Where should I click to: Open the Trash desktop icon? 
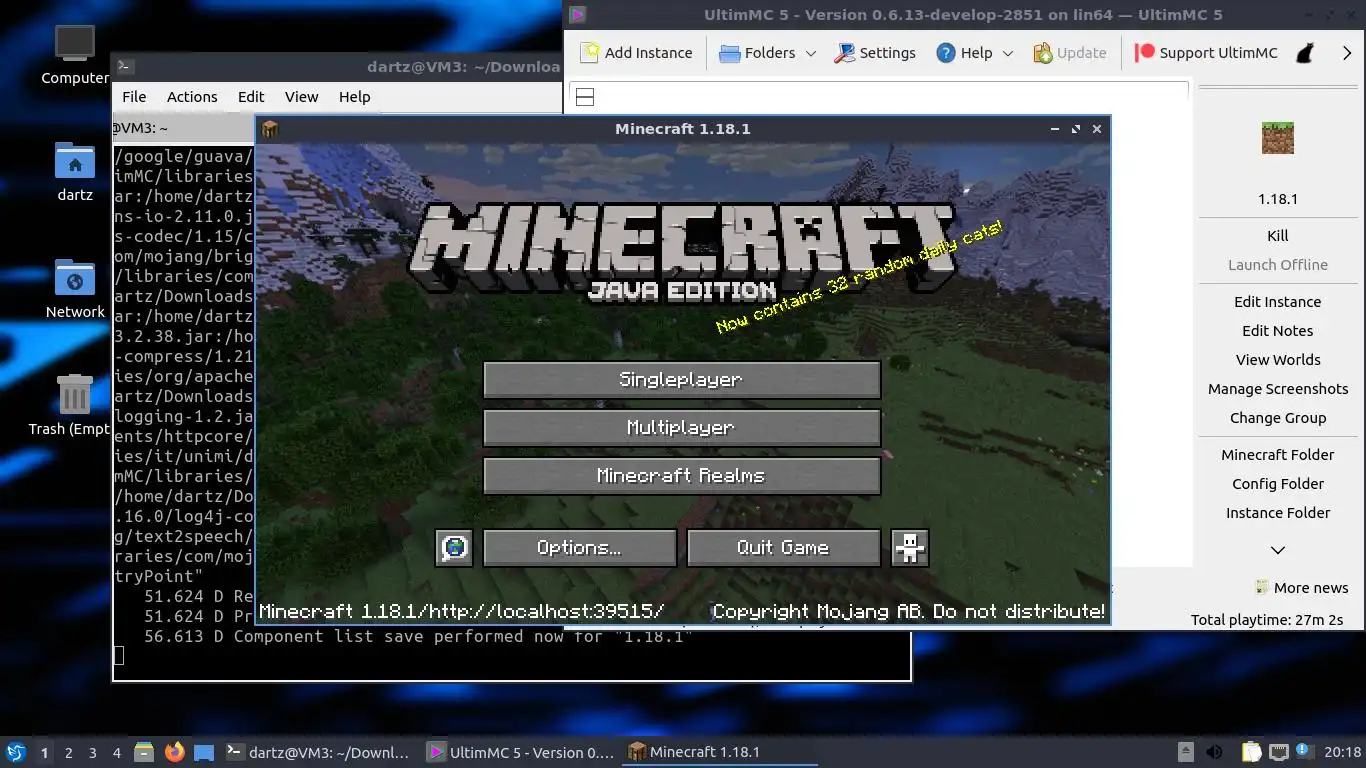pos(75,404)
